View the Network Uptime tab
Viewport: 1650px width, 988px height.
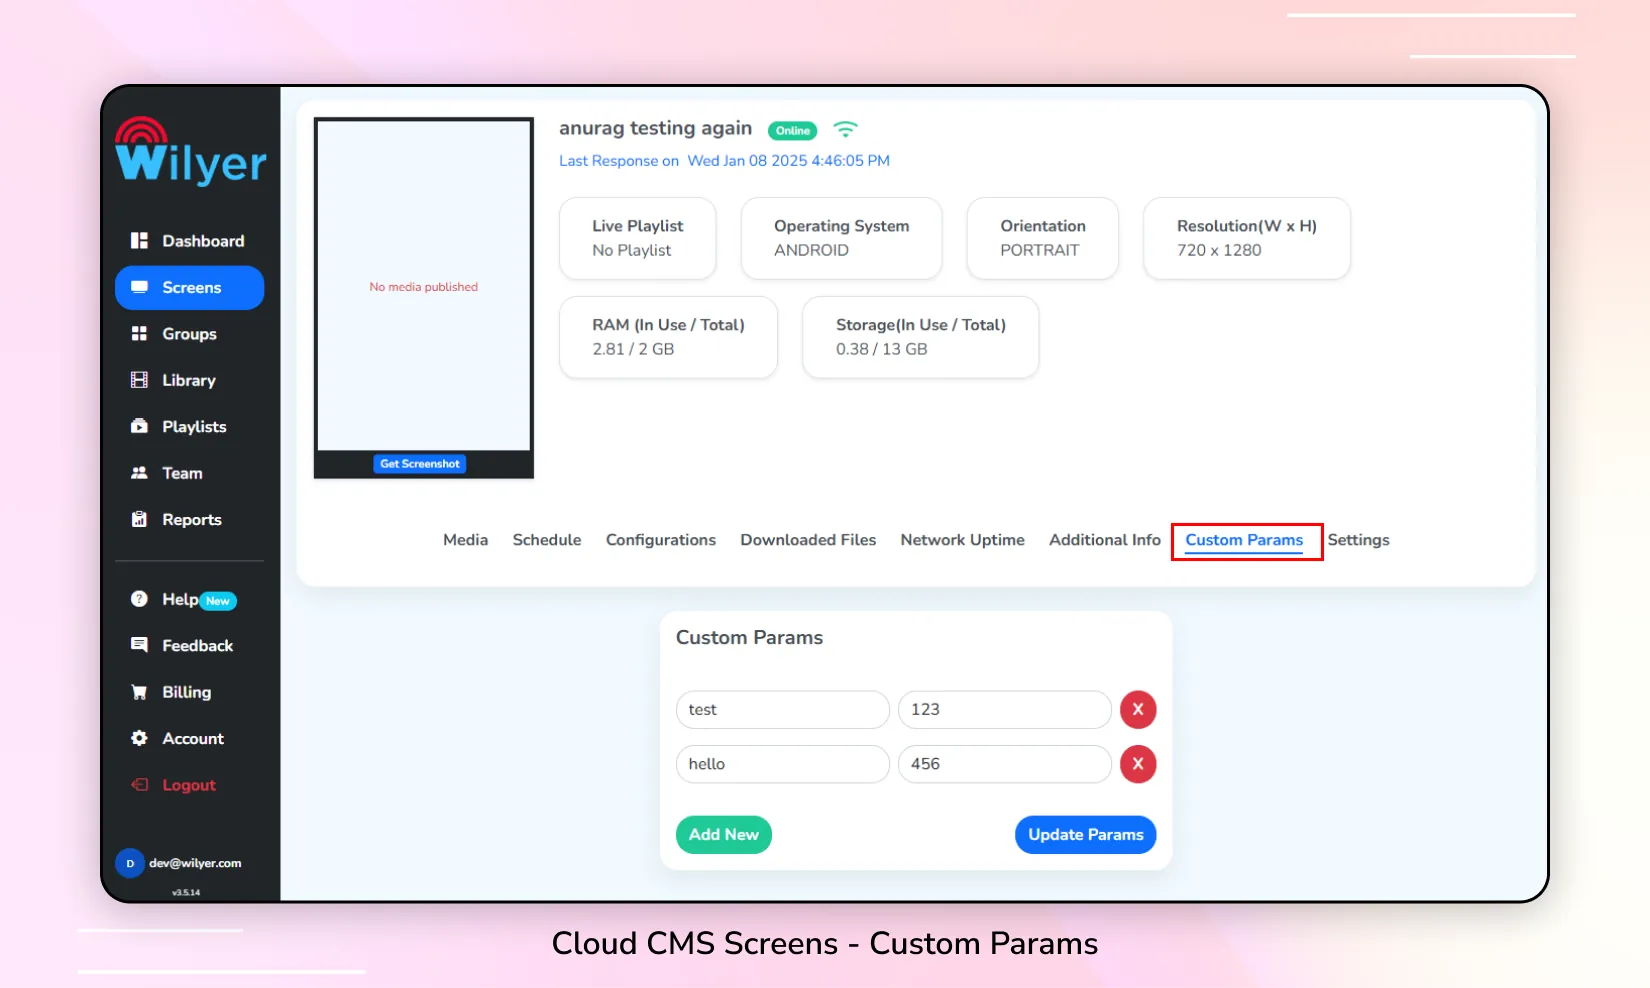point(963,540)
